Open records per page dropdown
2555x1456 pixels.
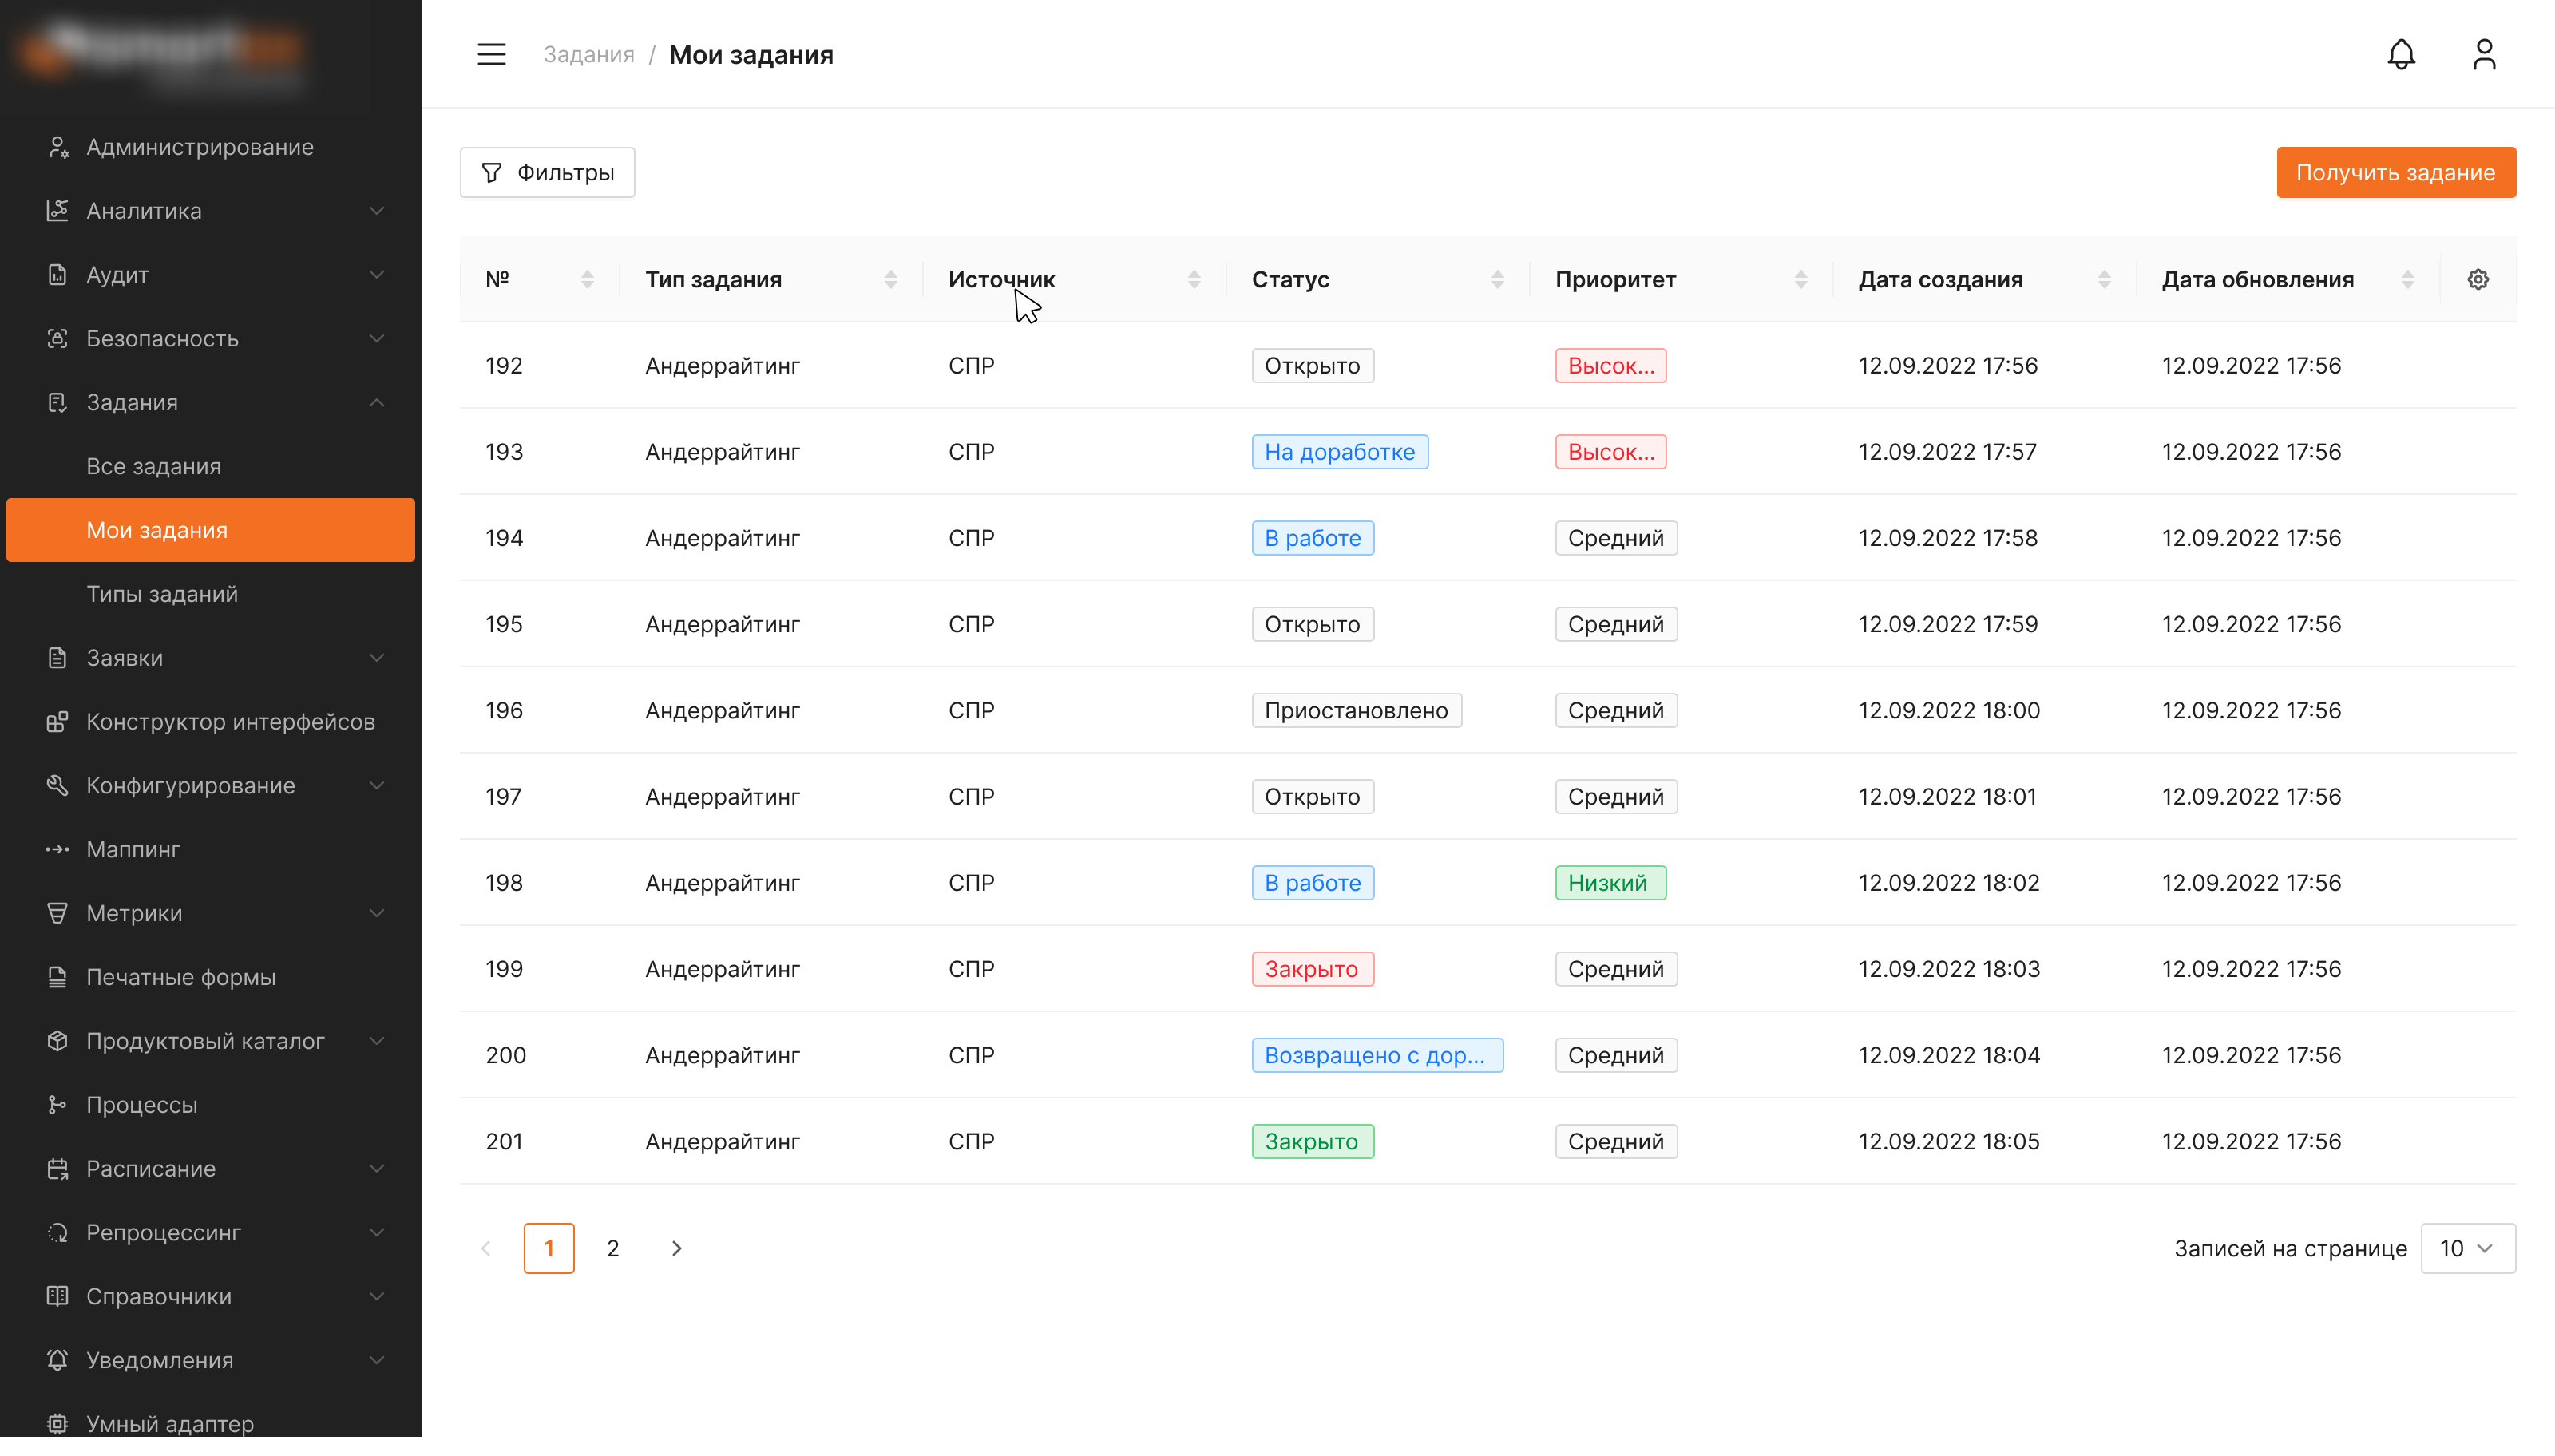[x=2467, y=1248]
